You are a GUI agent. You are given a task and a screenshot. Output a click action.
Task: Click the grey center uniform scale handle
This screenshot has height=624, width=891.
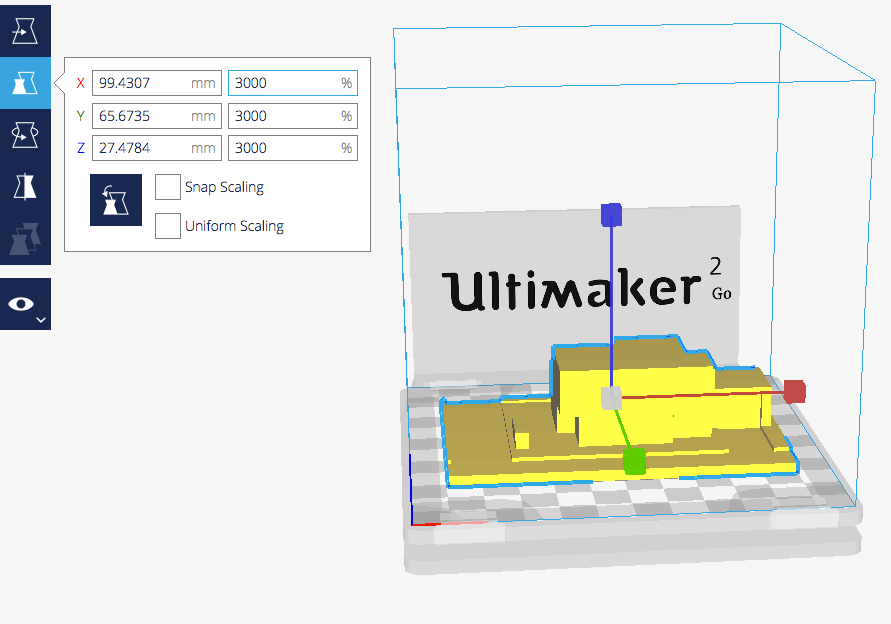(611, 398)
